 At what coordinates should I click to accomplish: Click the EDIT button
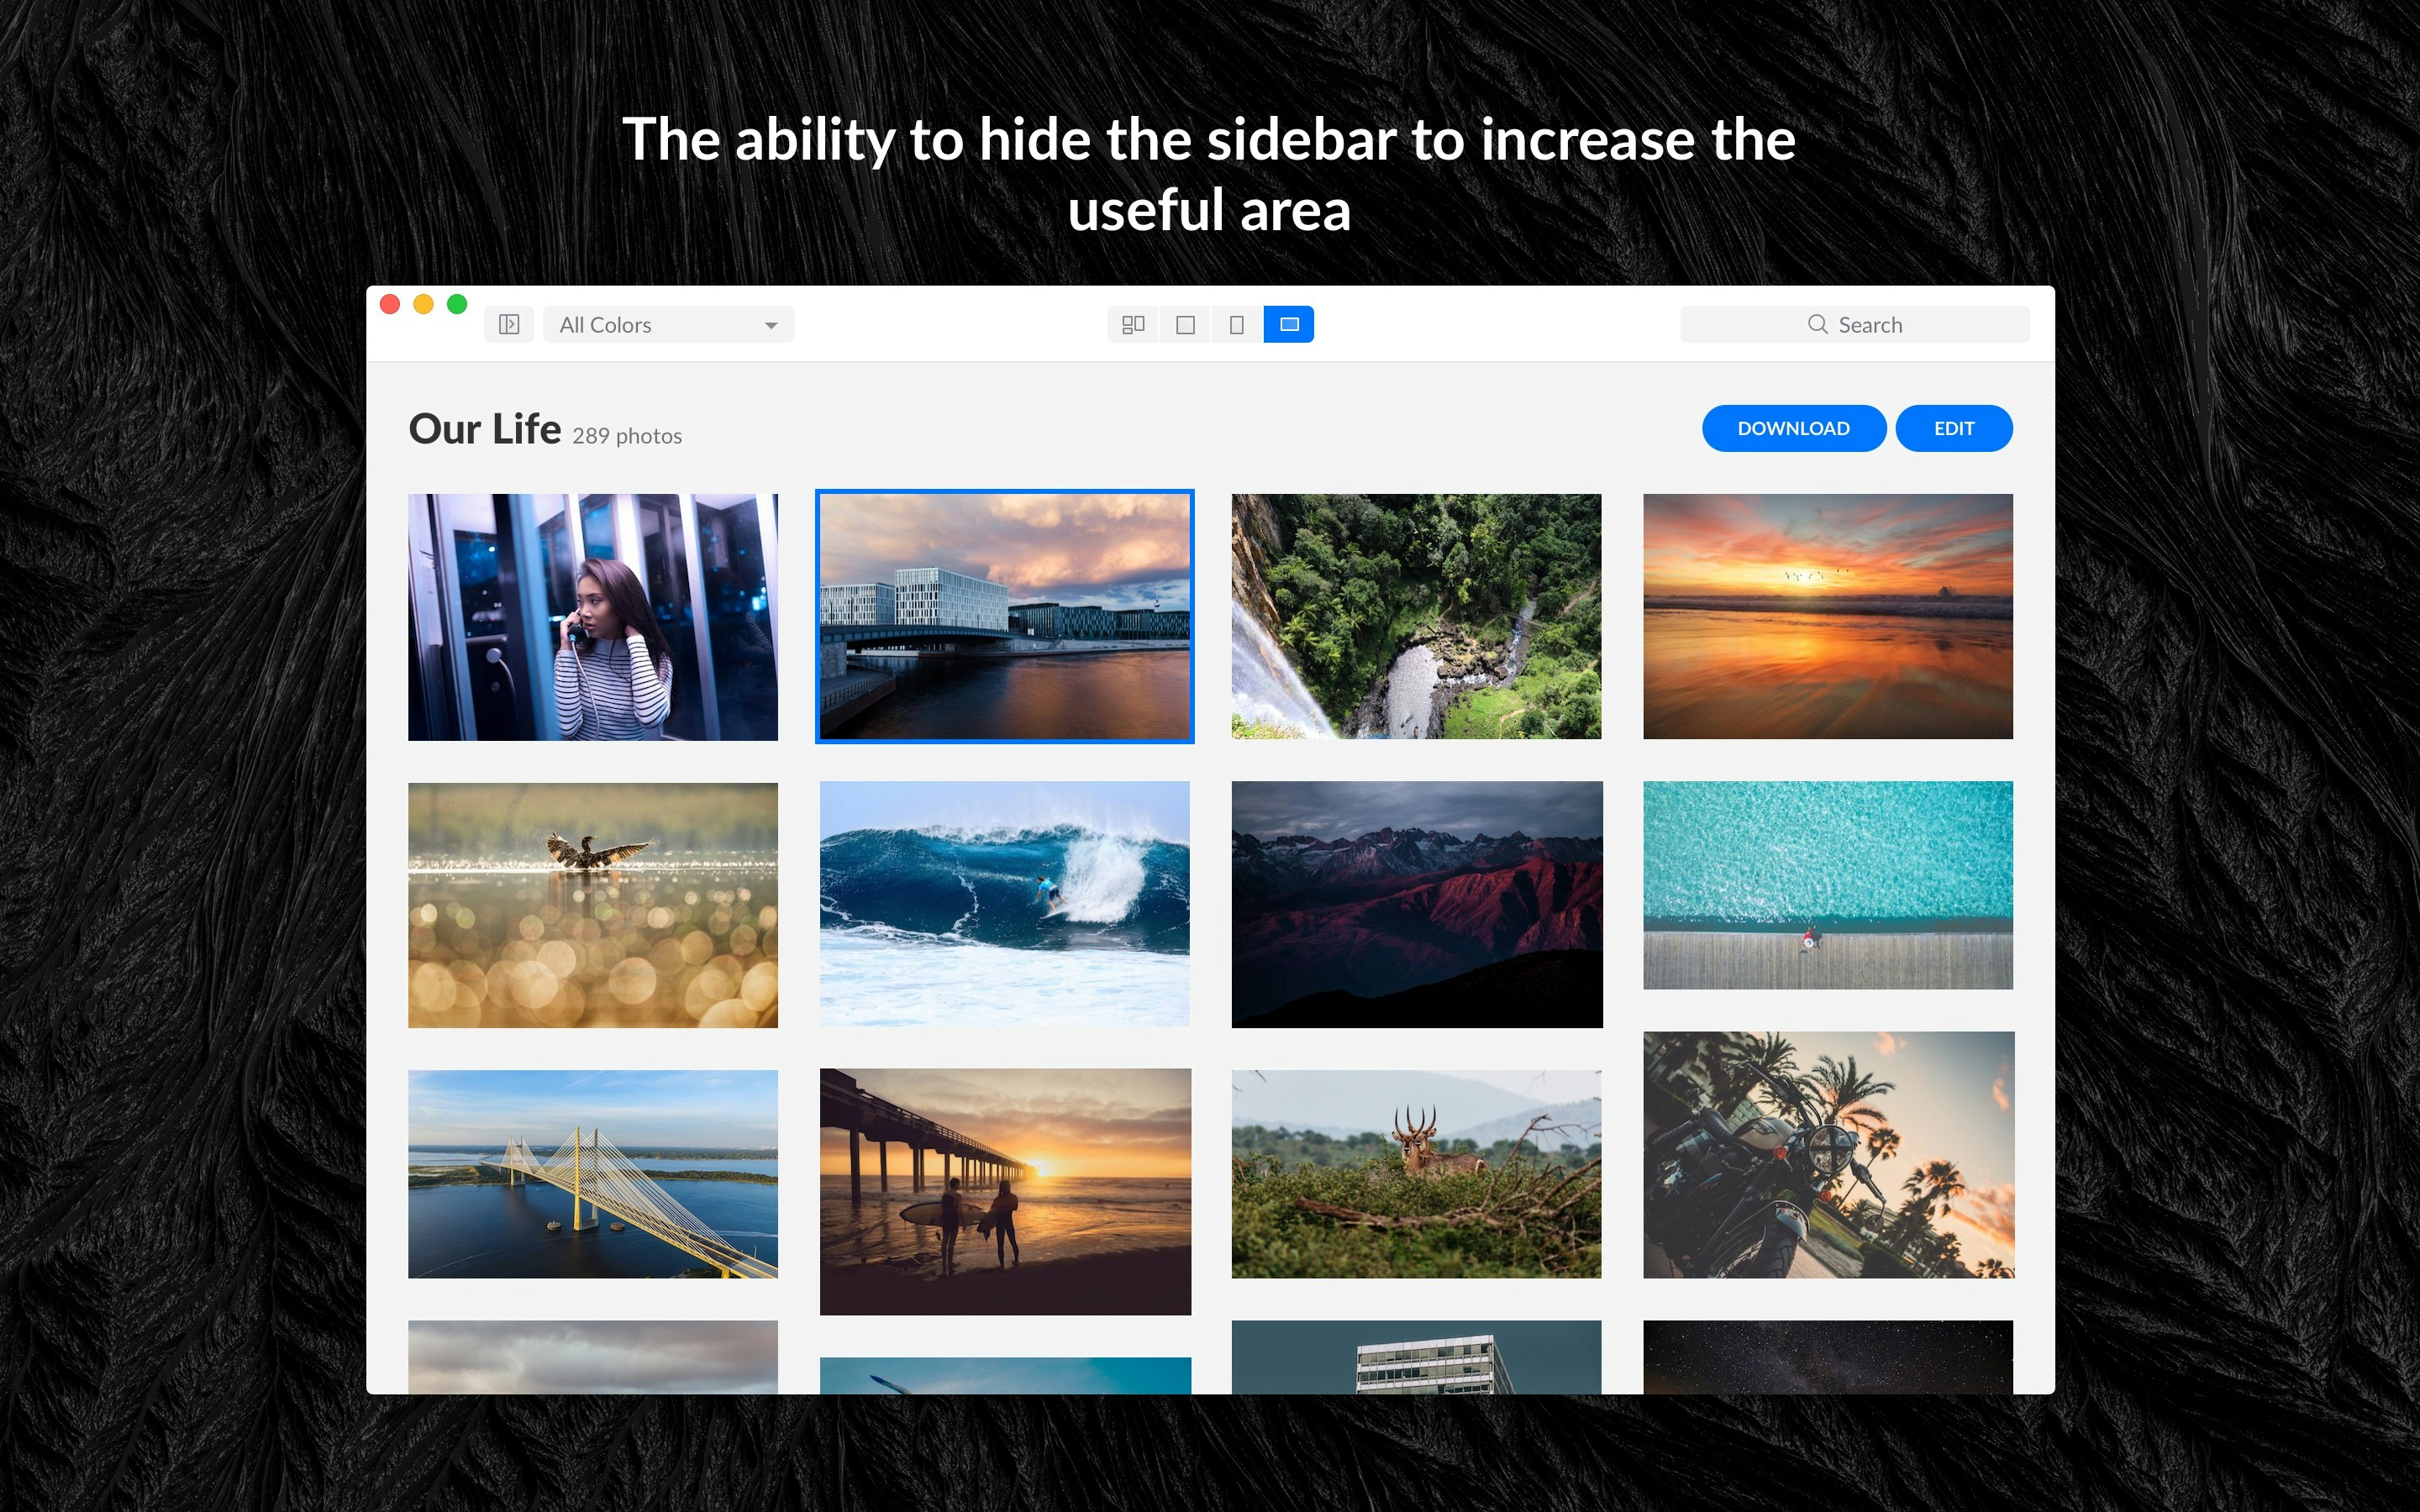1954,428
